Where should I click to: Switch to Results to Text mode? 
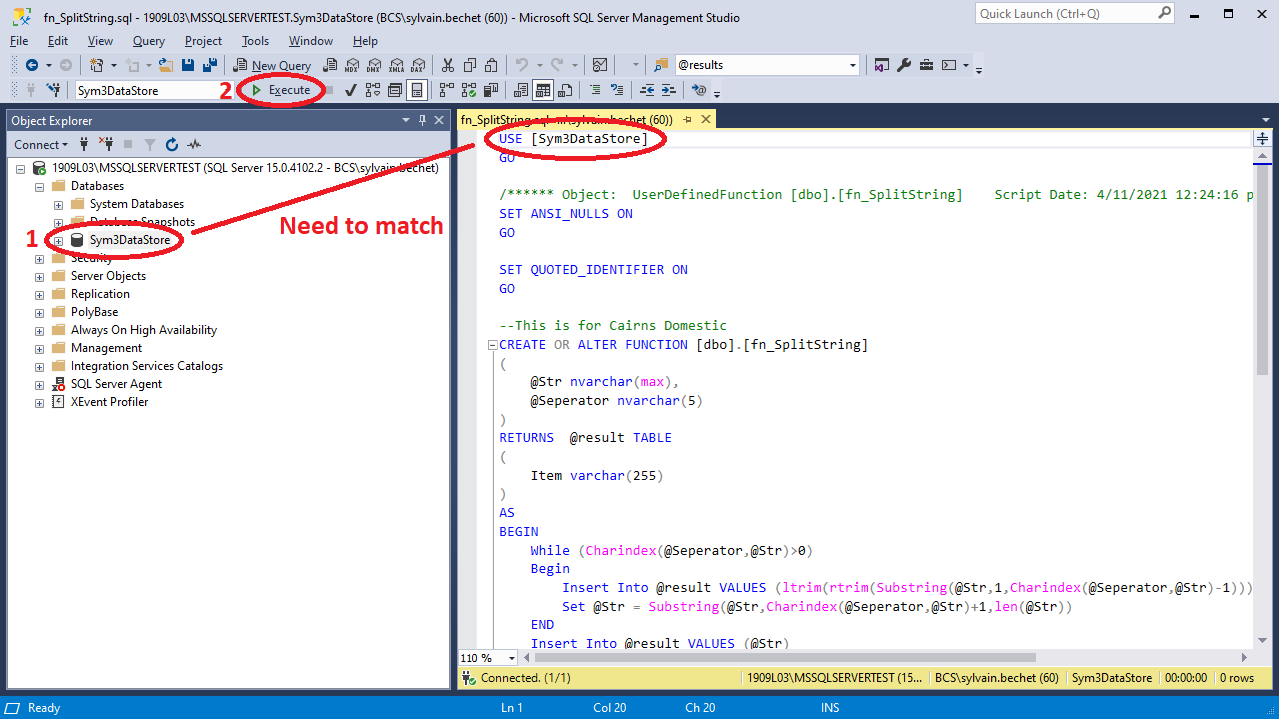pos(521,90)
